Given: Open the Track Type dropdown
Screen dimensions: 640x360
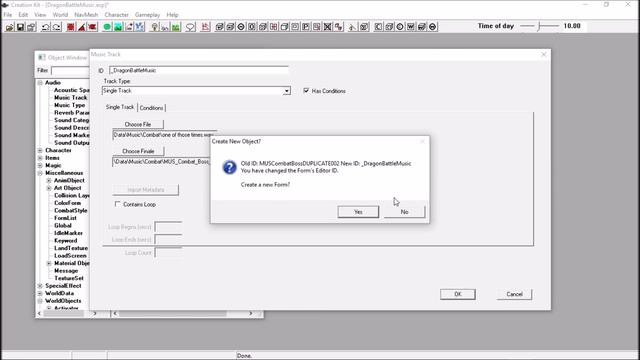Looking at the screenshot, I should pyautogui.click(x=287, y=91).
